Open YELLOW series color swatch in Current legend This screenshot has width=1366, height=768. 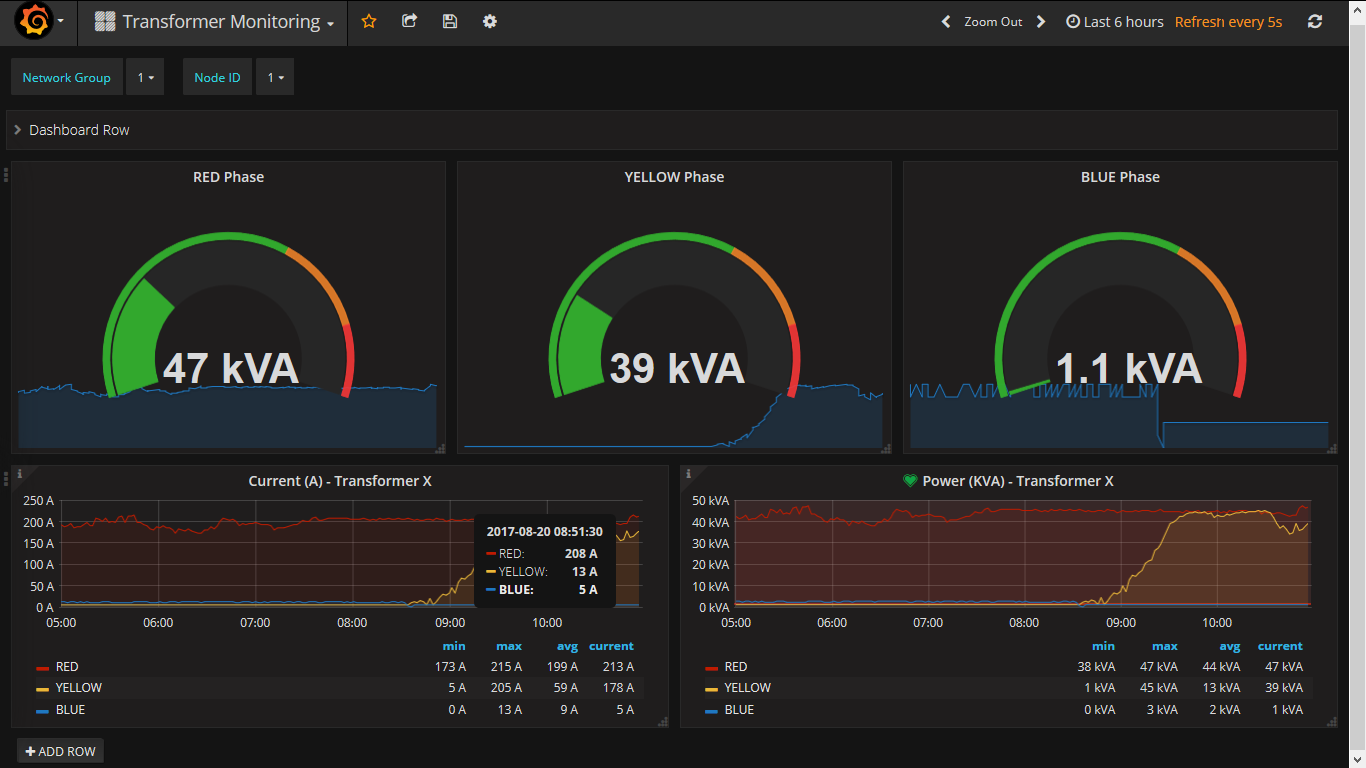[42, 689]
